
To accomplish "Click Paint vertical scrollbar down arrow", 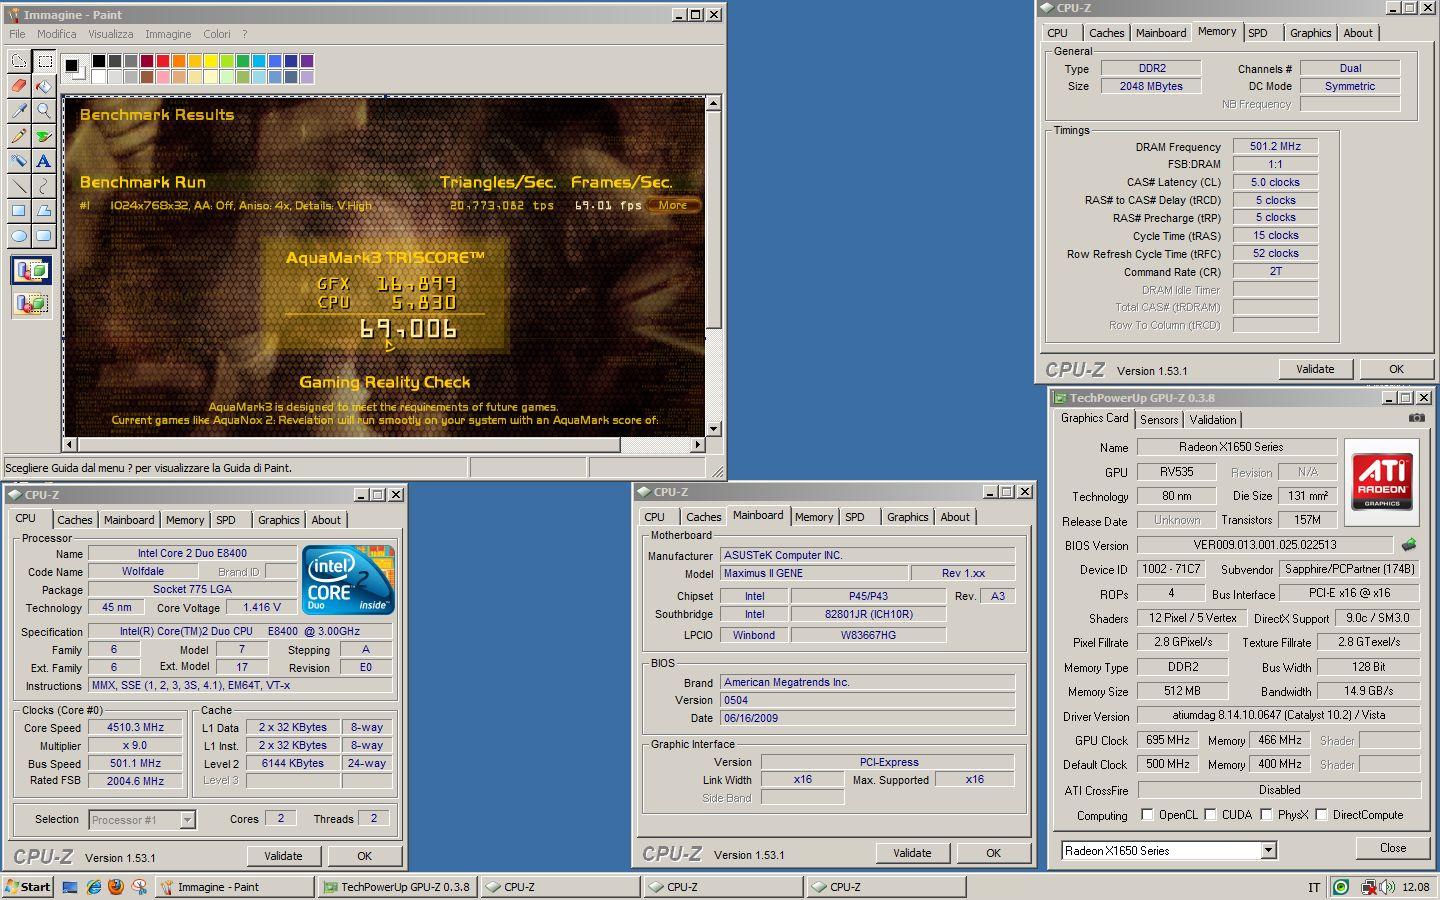I will tap(713, 429).
